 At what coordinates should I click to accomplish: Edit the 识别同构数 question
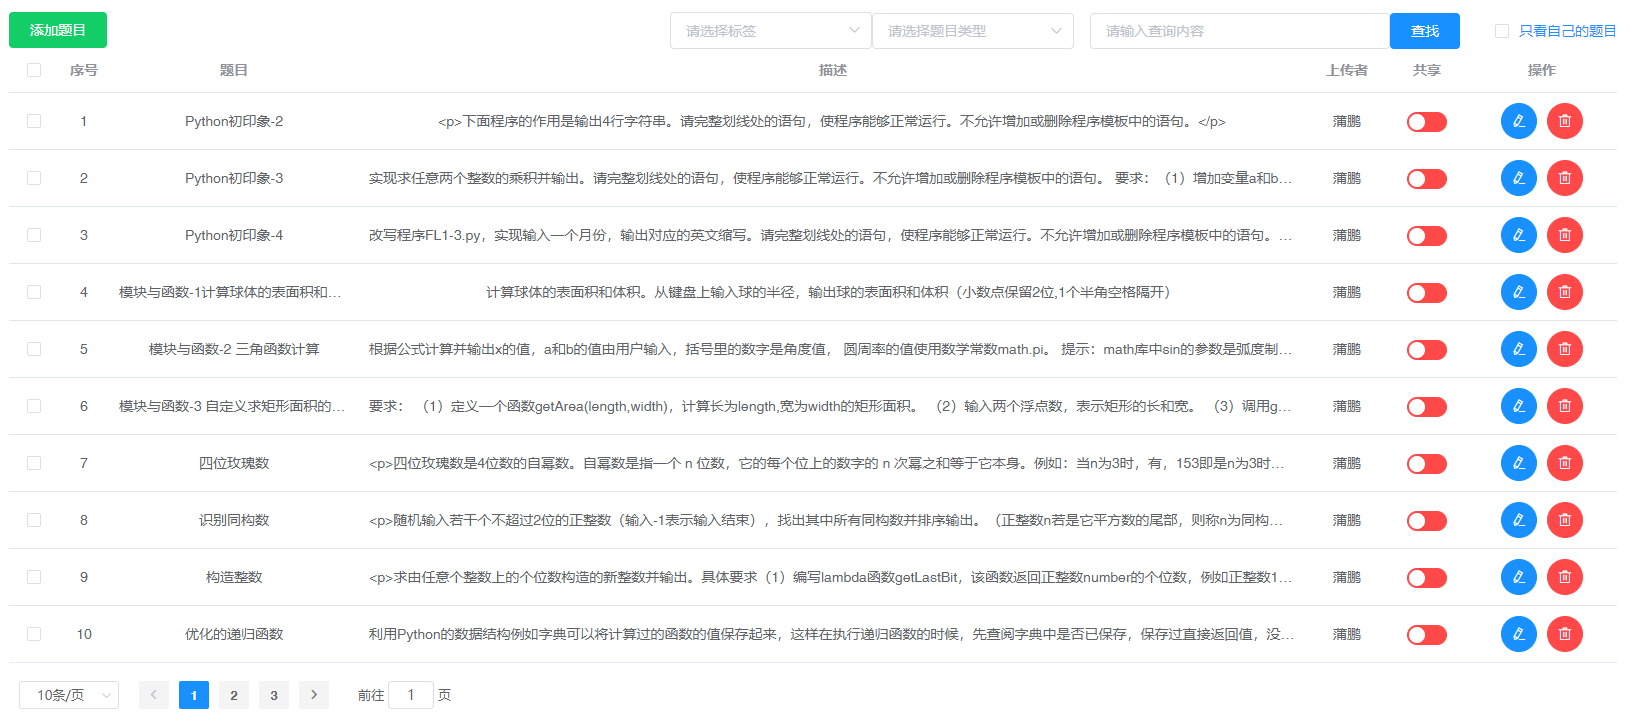(1518, 520)
